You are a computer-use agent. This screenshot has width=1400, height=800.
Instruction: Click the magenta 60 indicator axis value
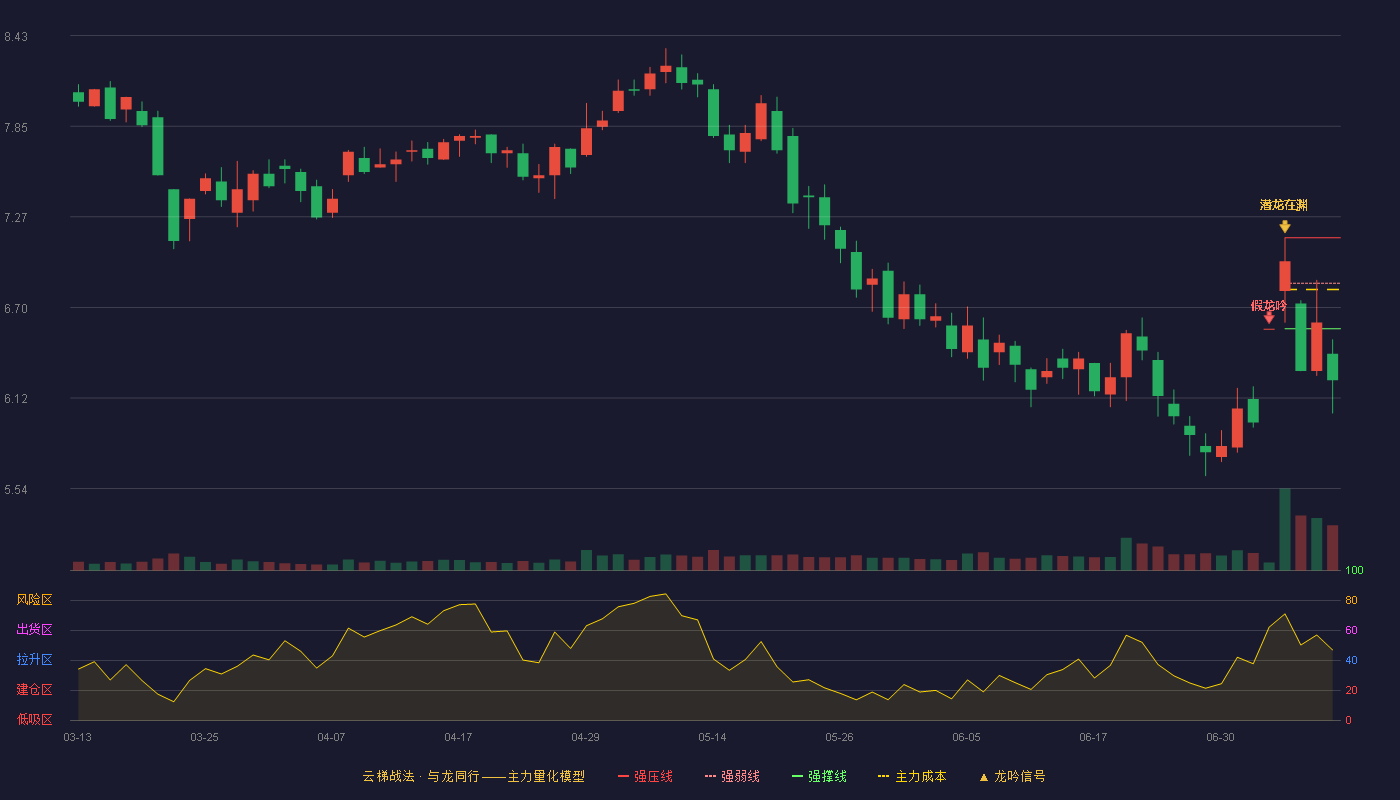click(1351, 630)
